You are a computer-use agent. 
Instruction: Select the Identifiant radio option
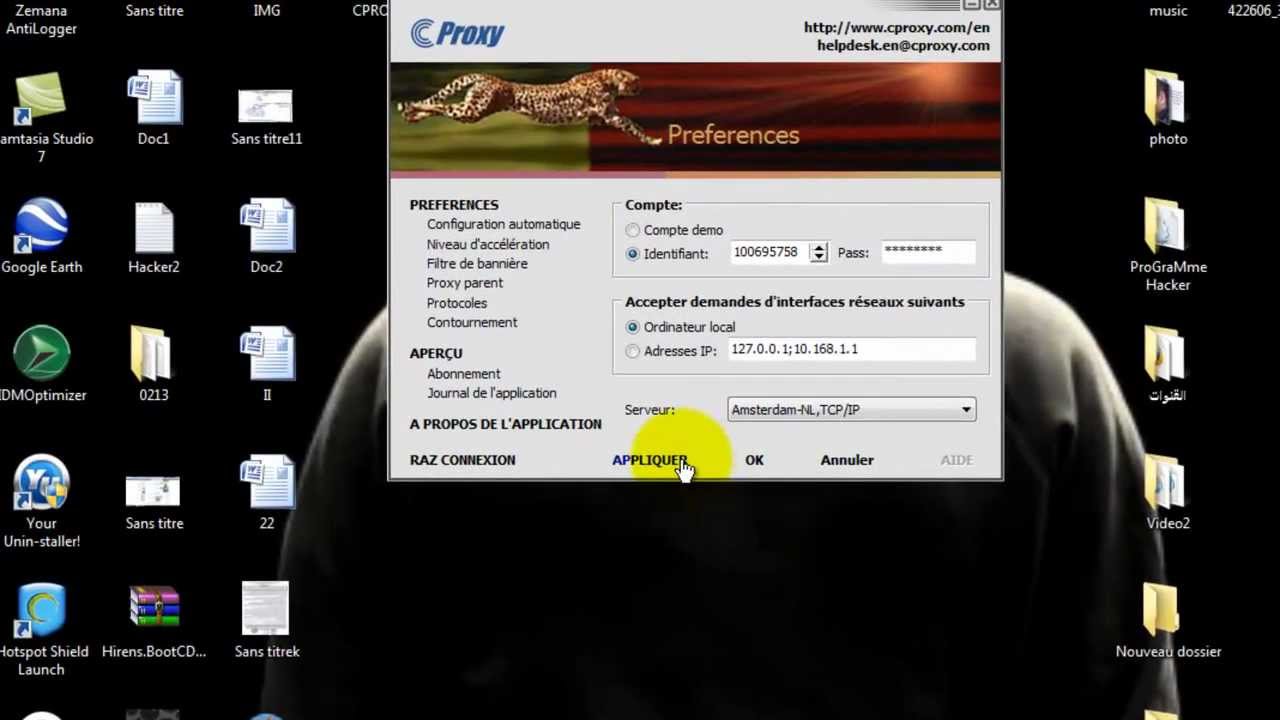[632, 254]
